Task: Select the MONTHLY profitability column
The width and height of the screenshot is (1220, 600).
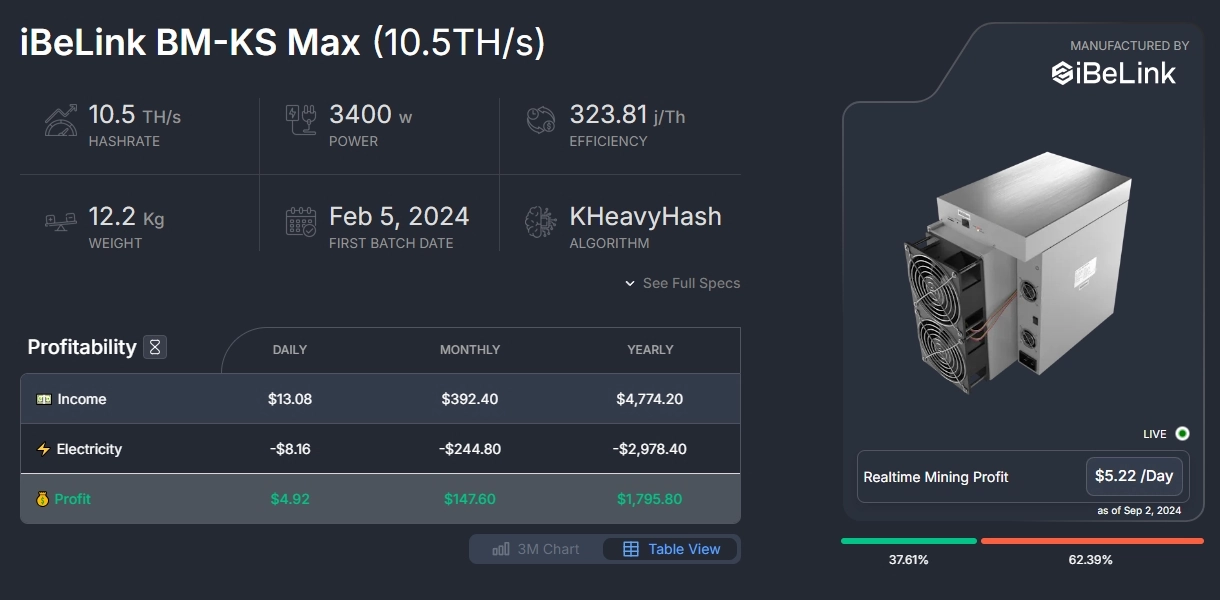Action: click(470, 350)
